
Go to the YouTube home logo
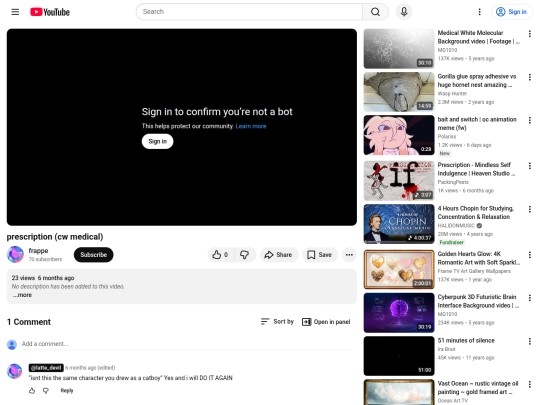(x=50, y=12)
